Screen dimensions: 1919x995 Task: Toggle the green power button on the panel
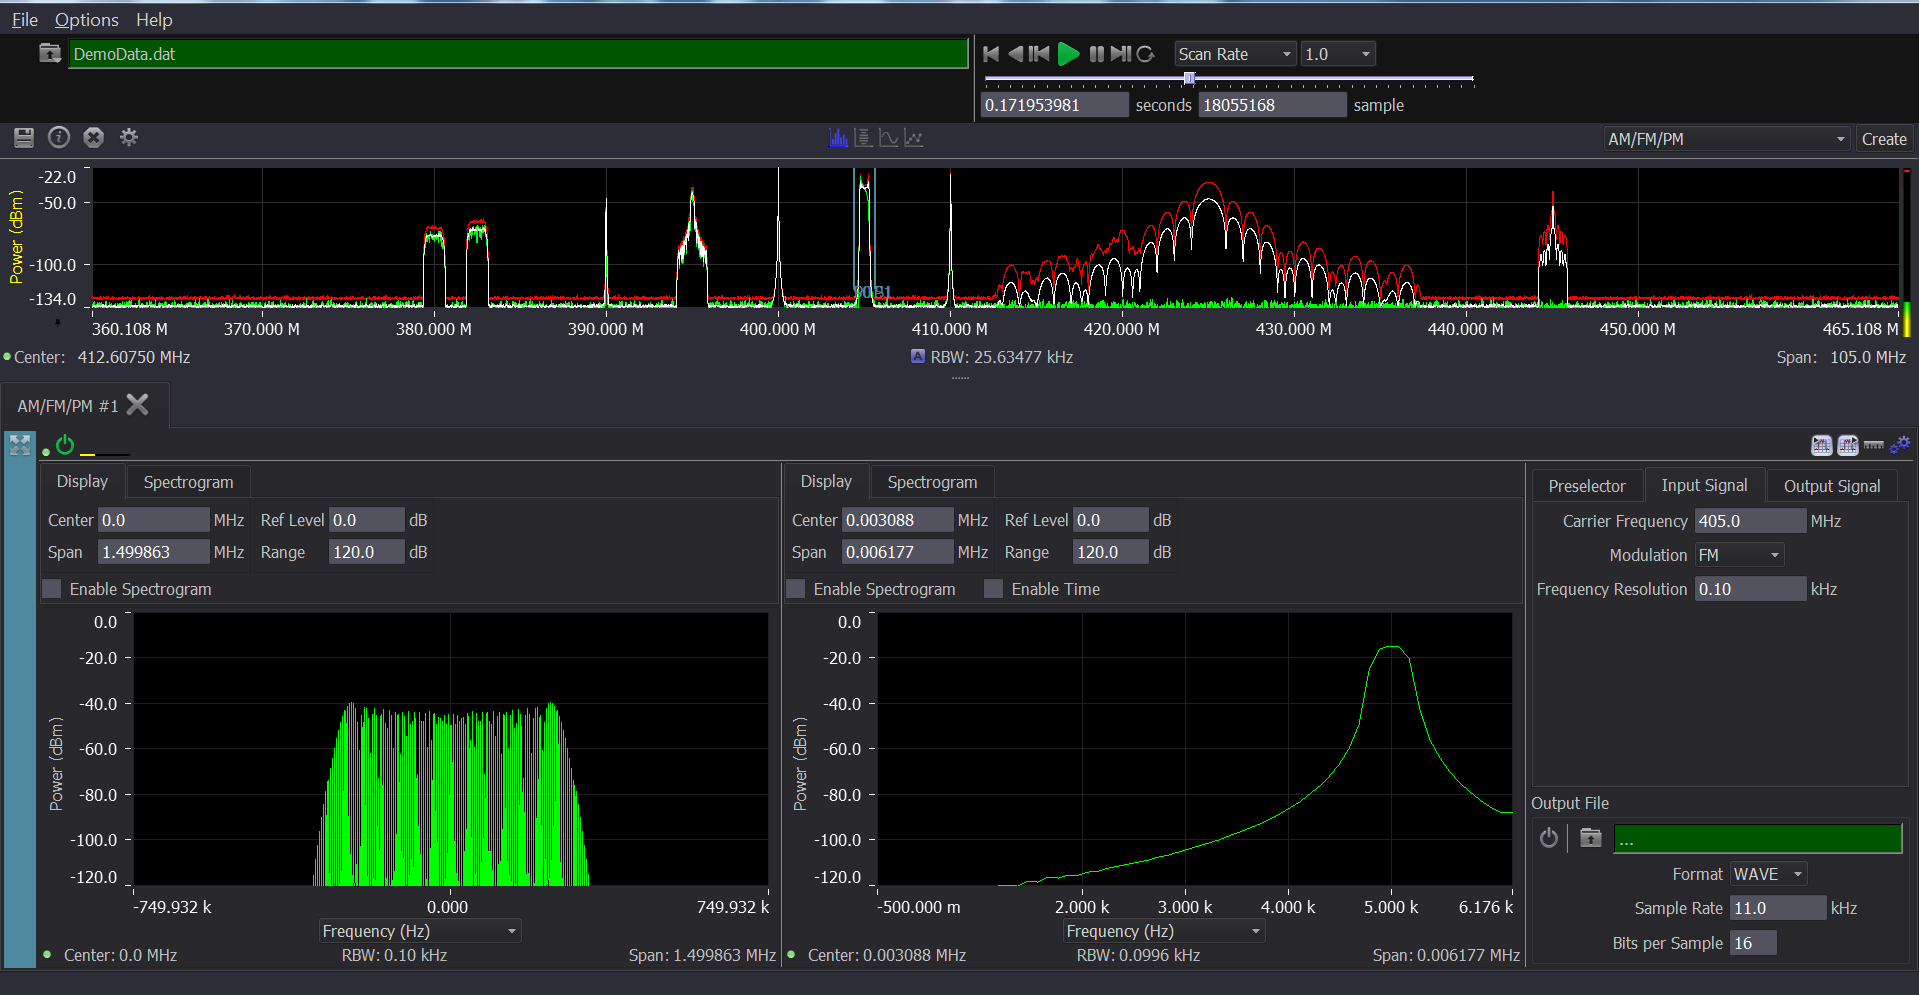click(64, 445)
